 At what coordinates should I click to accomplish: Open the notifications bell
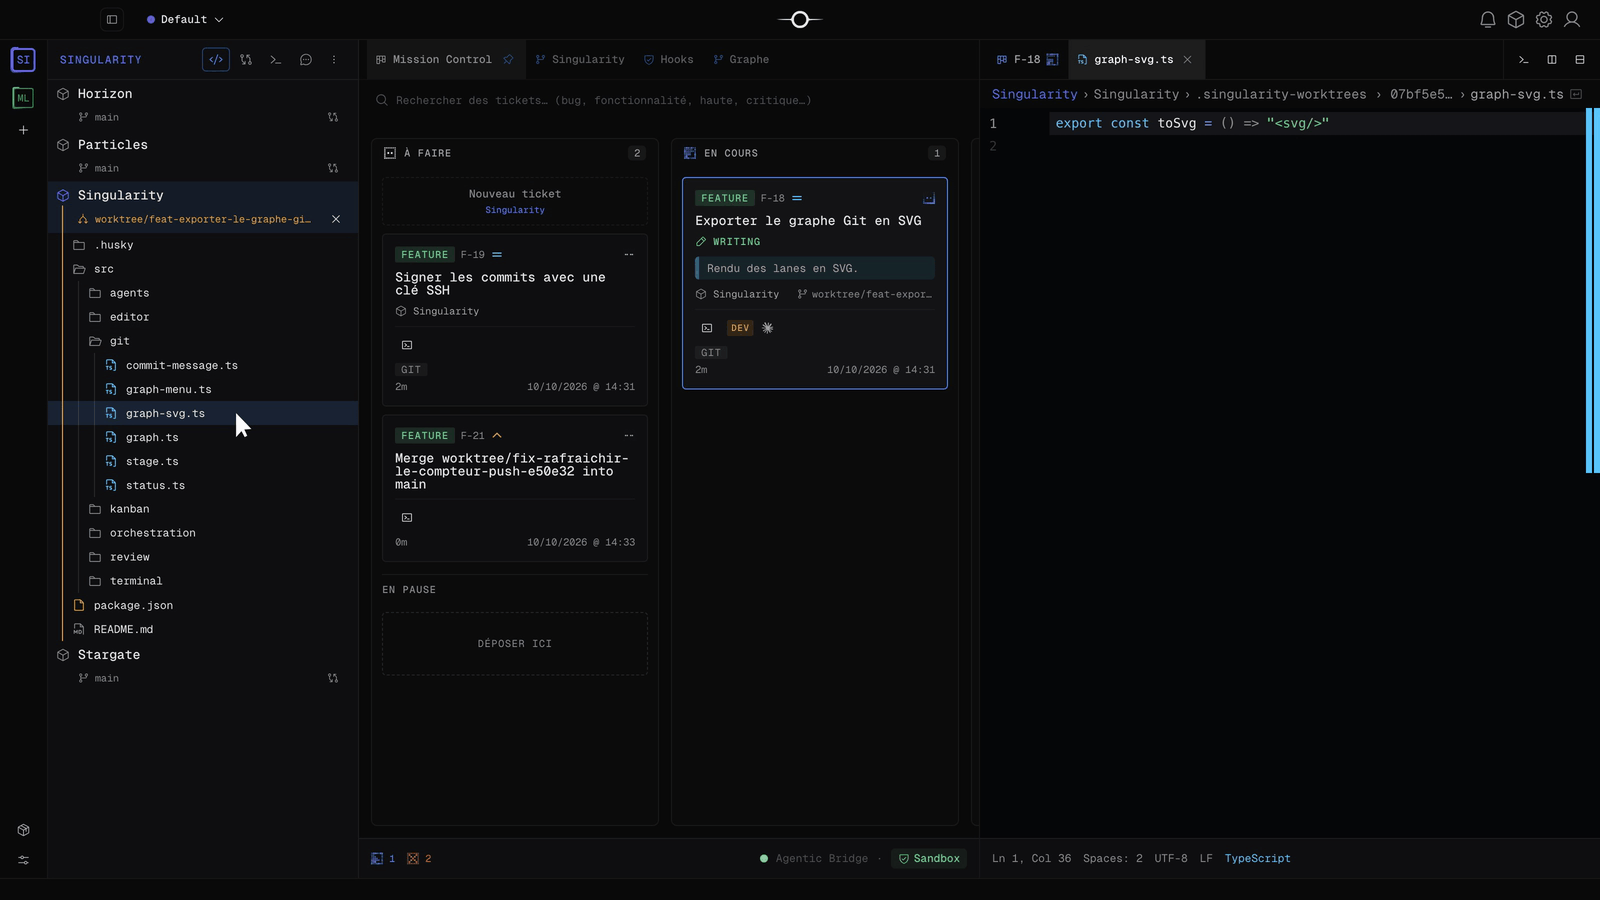(x=1488, y=19)
